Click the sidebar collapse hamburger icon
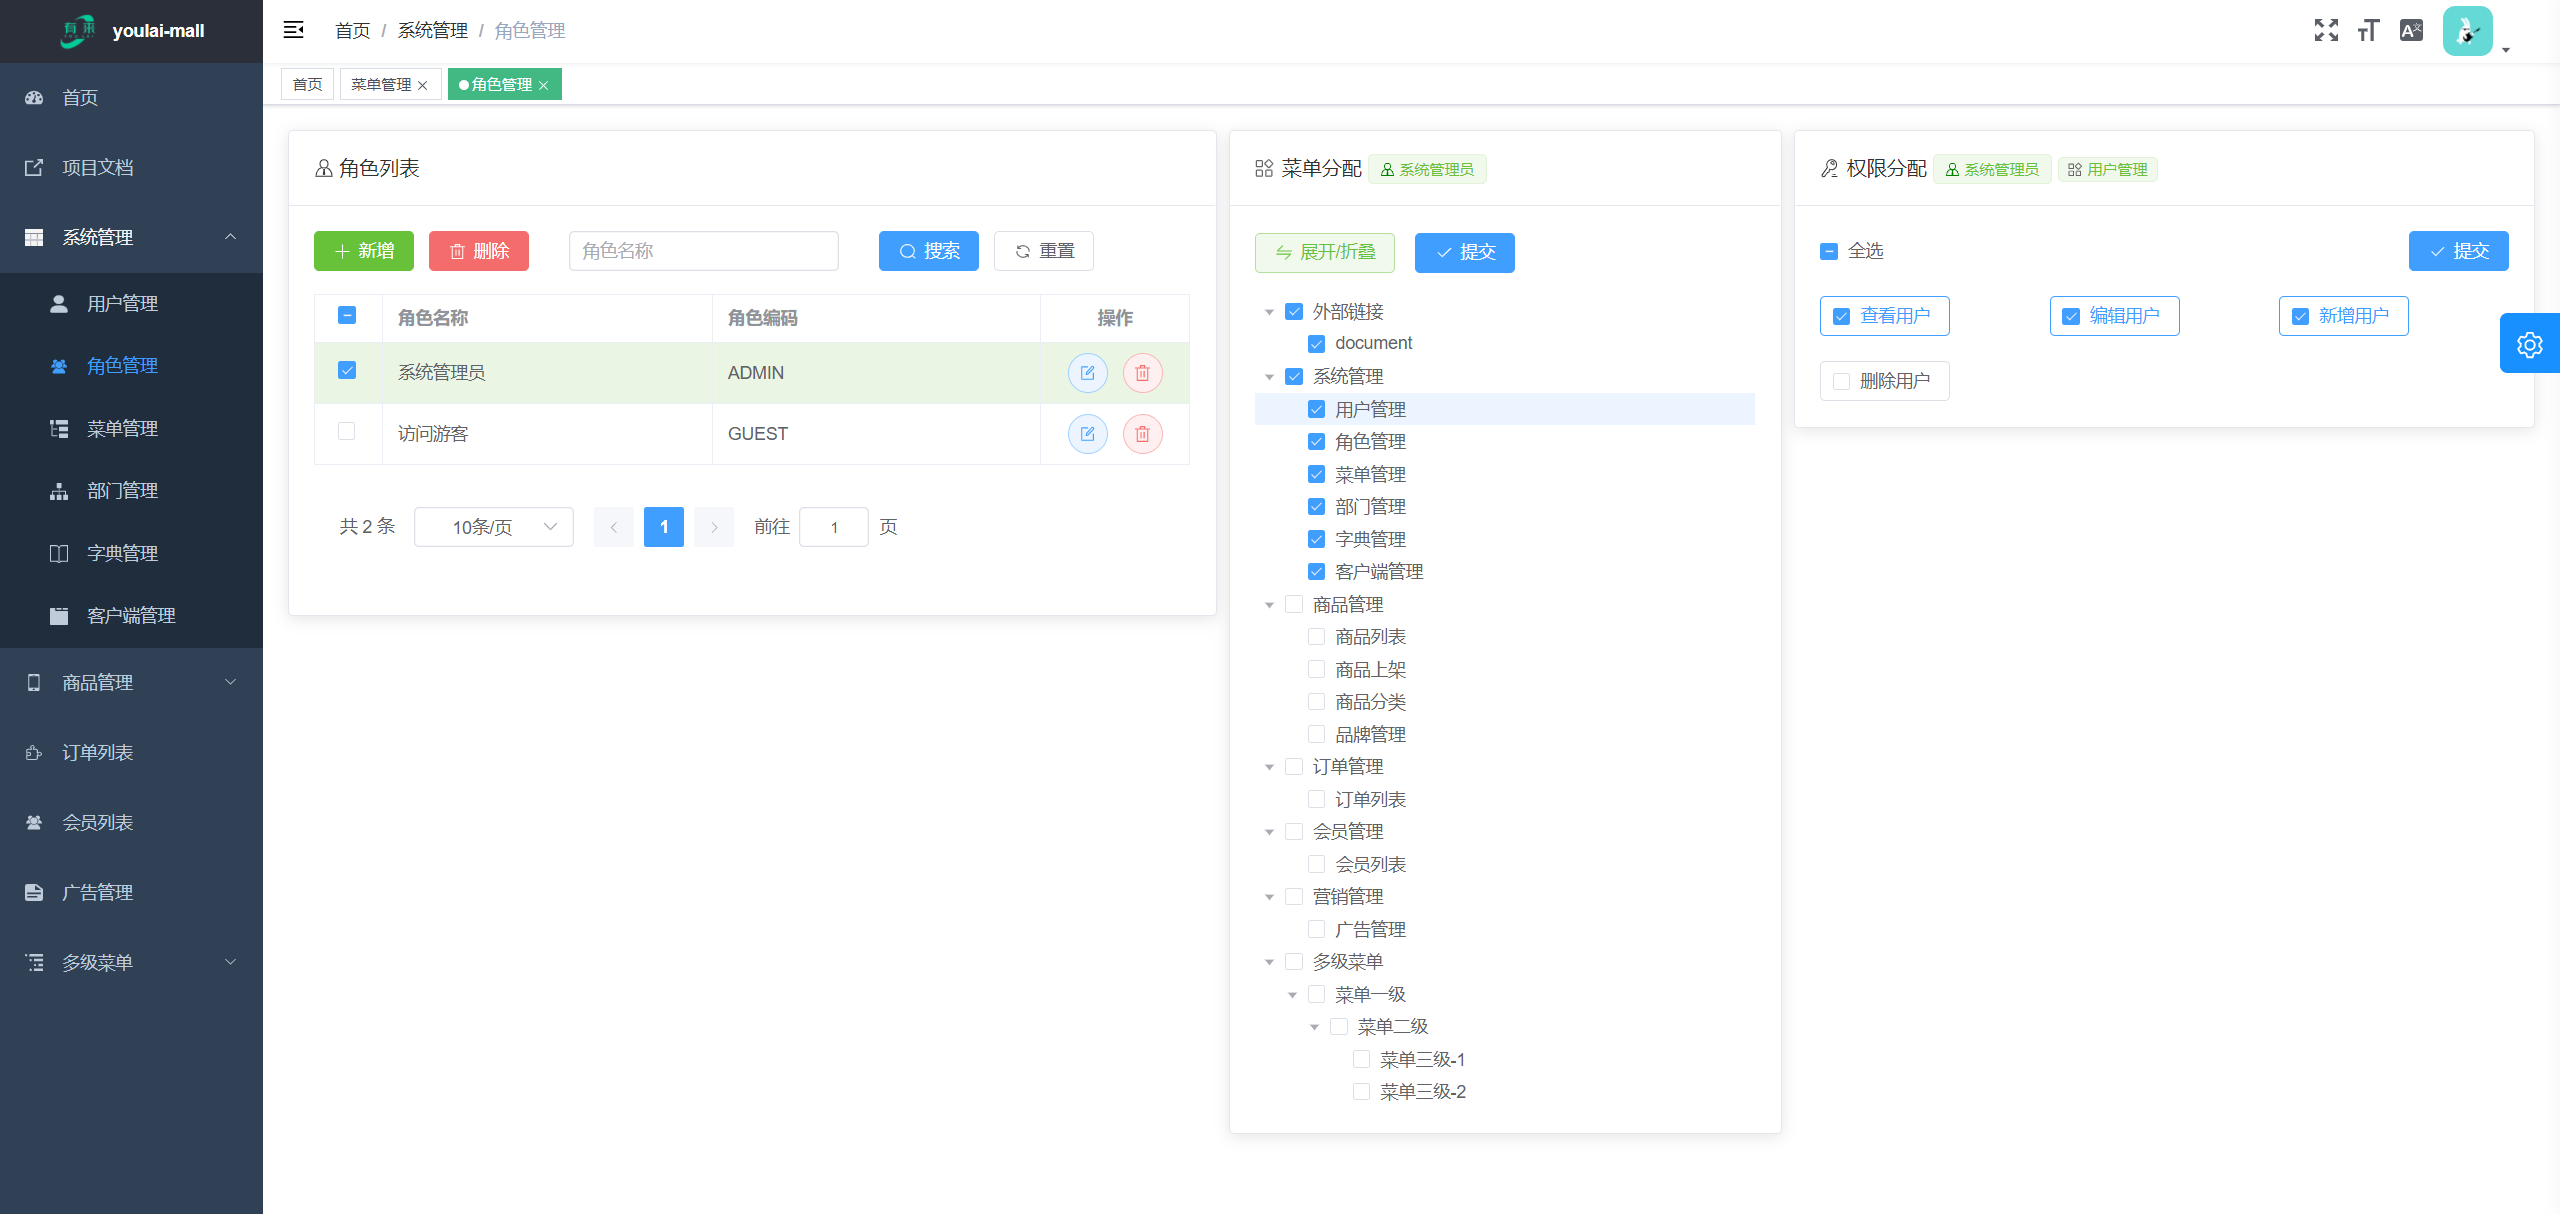This screenshot has height=1214, width=2560. click(x=293, y=30)
